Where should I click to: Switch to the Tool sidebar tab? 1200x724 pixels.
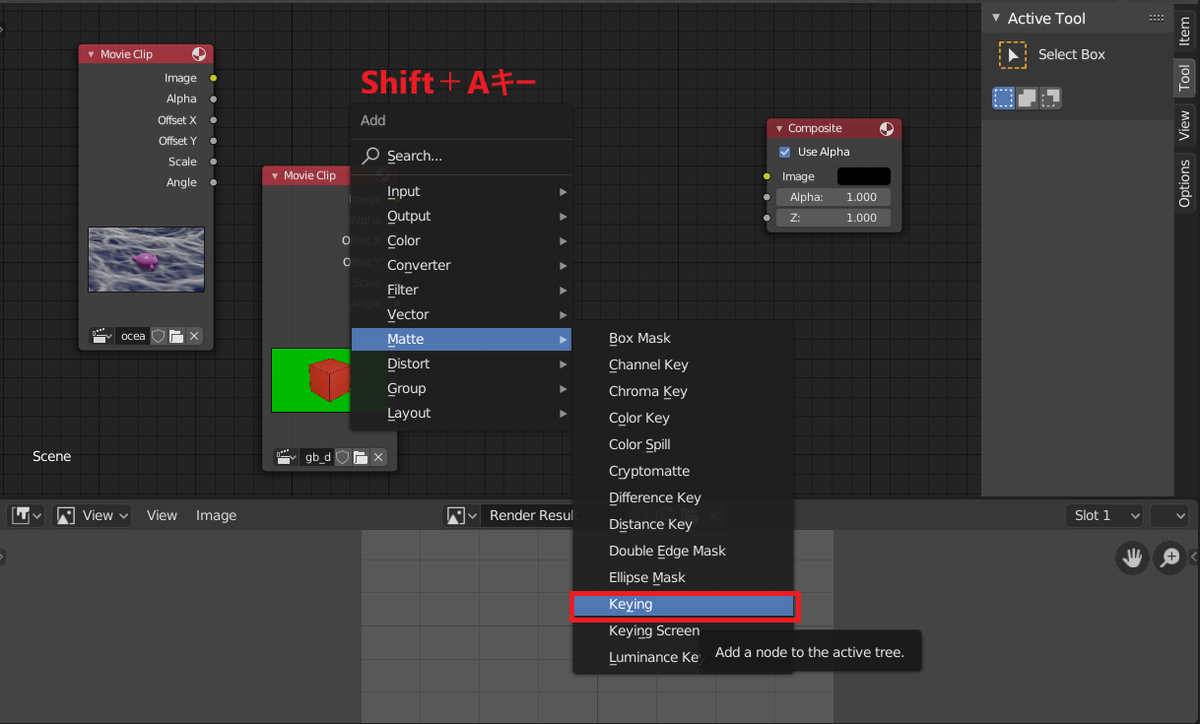click(1185, 77)
